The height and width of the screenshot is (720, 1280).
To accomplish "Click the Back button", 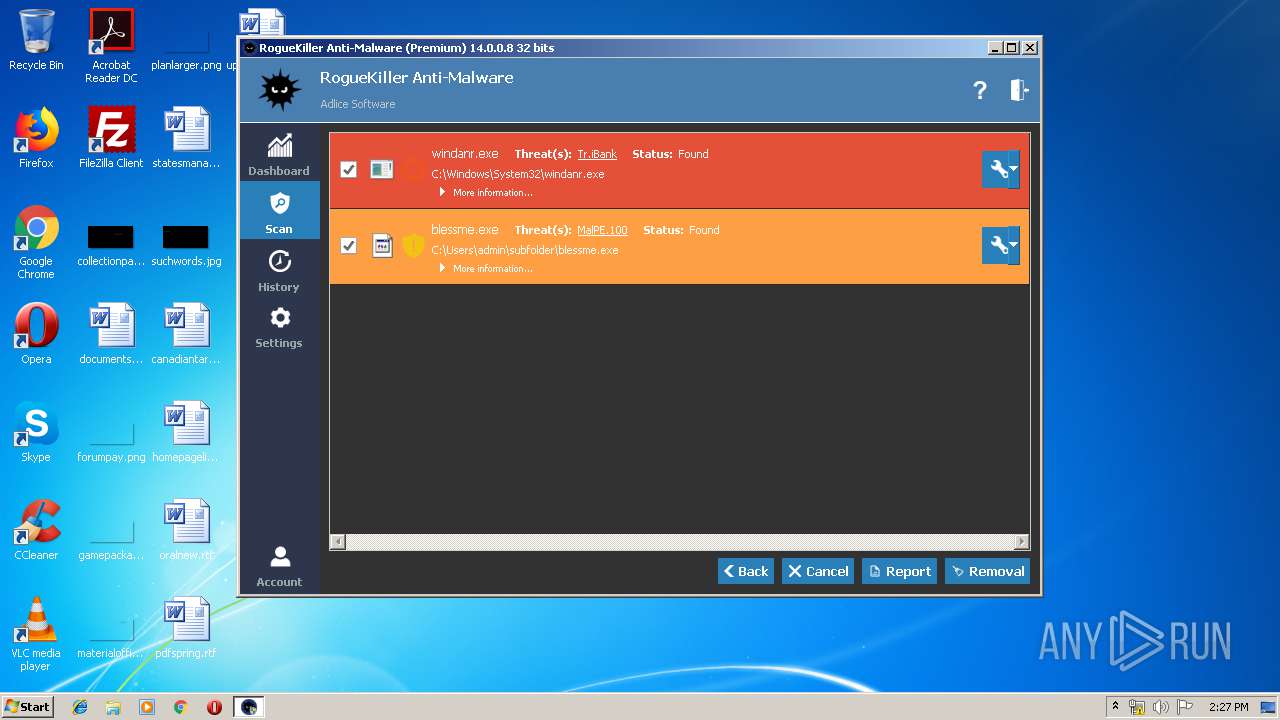I will click(745, 571).
